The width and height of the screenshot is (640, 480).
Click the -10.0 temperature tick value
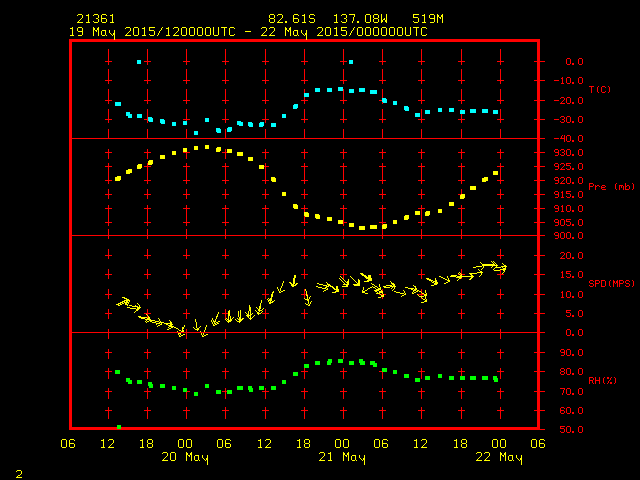pyautogui.click(x=569, y=81)
